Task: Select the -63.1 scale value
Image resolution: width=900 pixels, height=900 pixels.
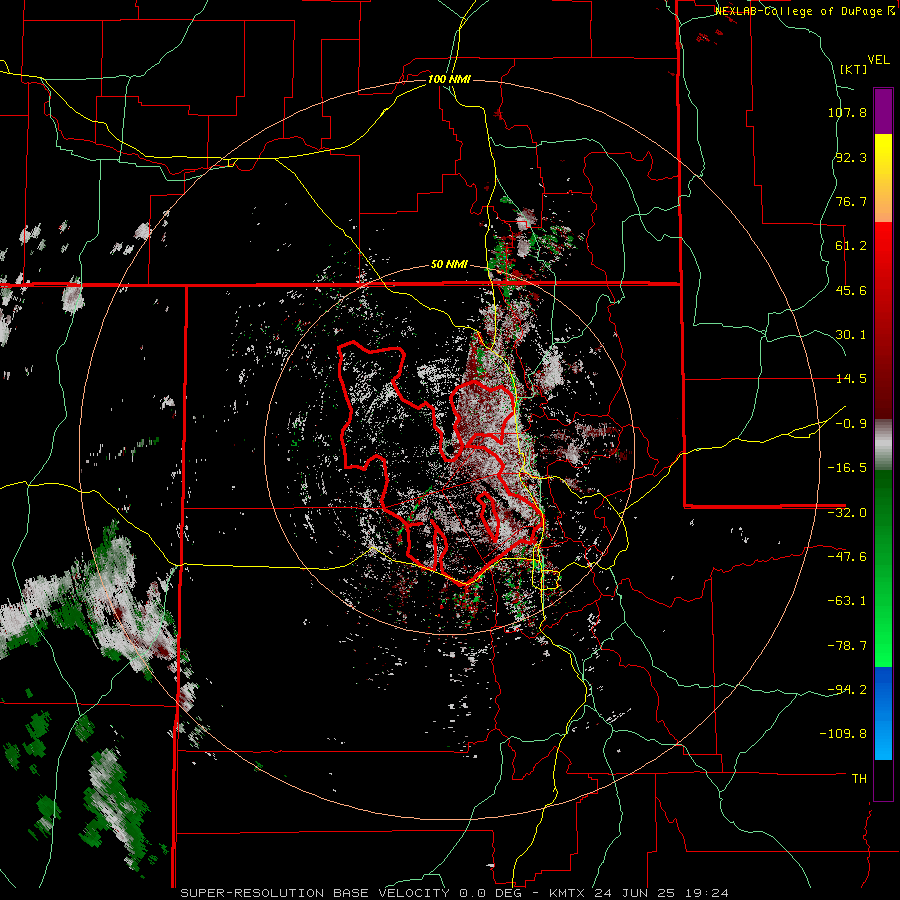Action: coord(847,601)
